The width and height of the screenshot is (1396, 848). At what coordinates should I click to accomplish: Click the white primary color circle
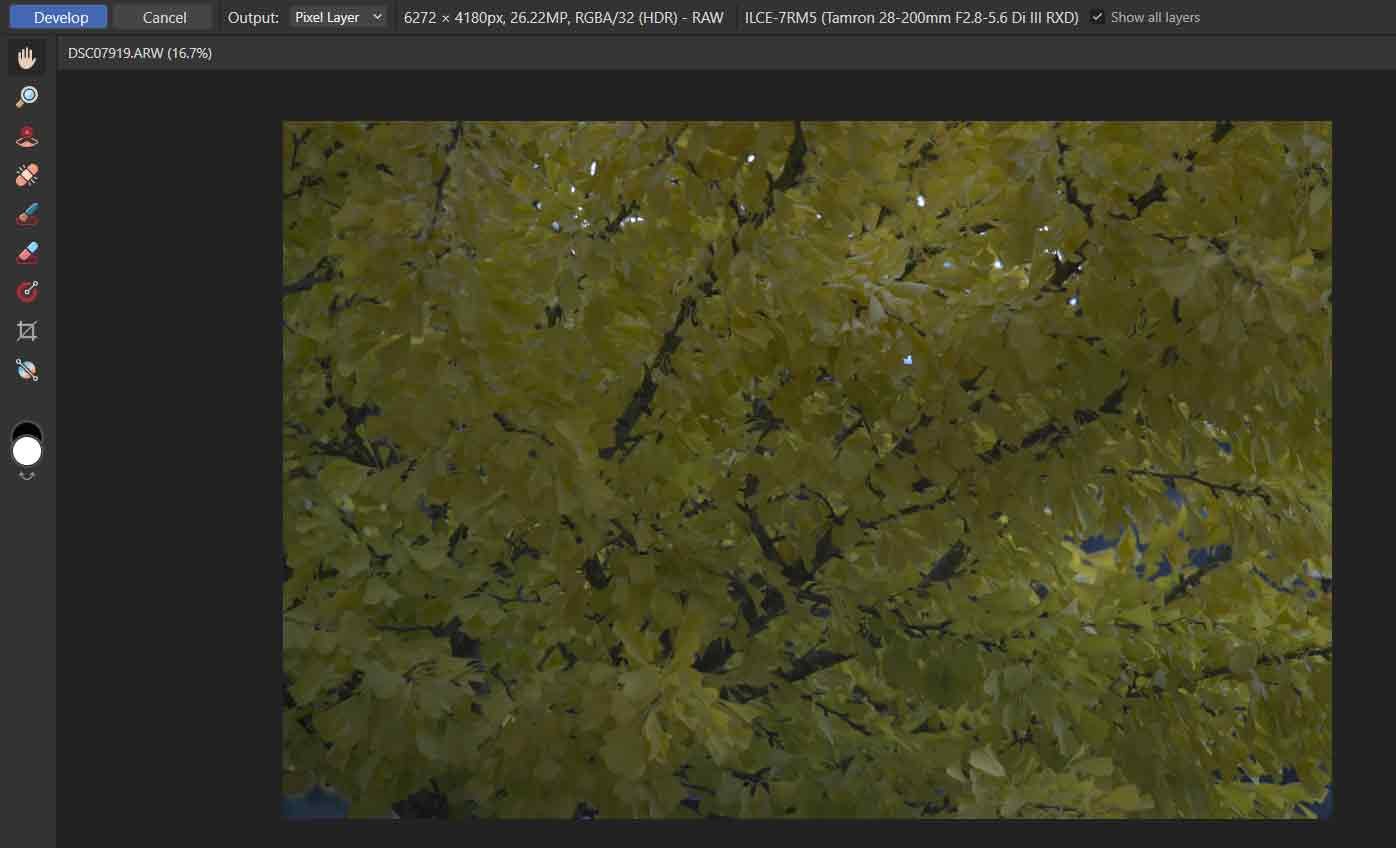coord(27,452)
